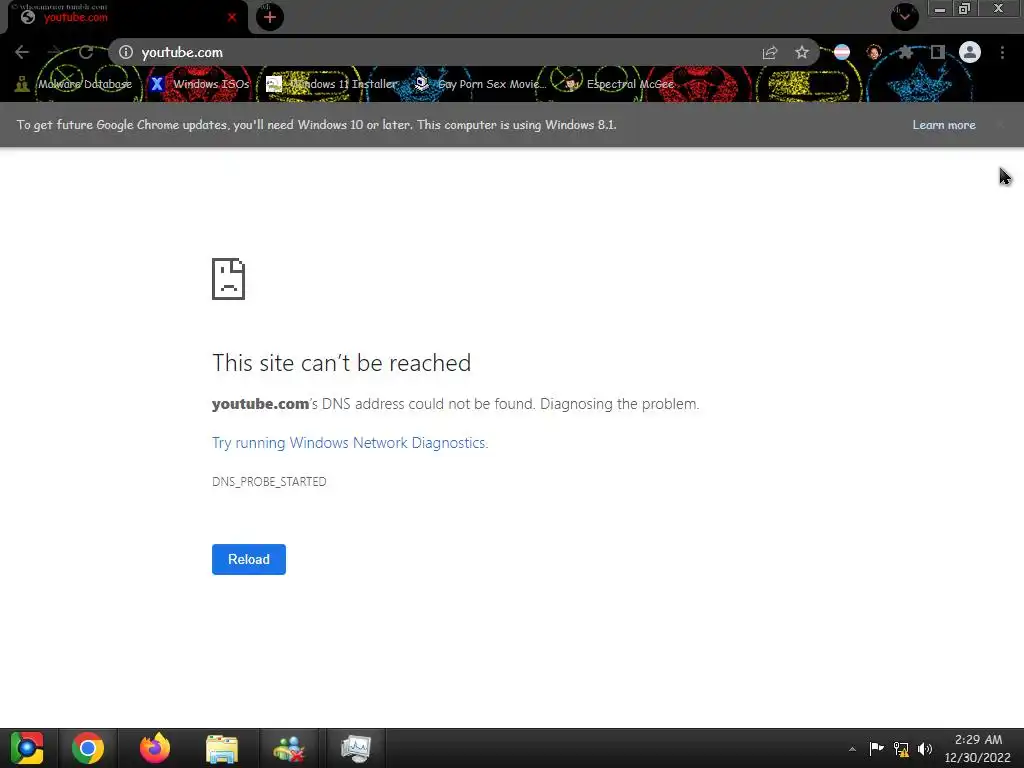Share this page icon in address bar
This screenshot has height=768, width=1024.
point(770,52)
